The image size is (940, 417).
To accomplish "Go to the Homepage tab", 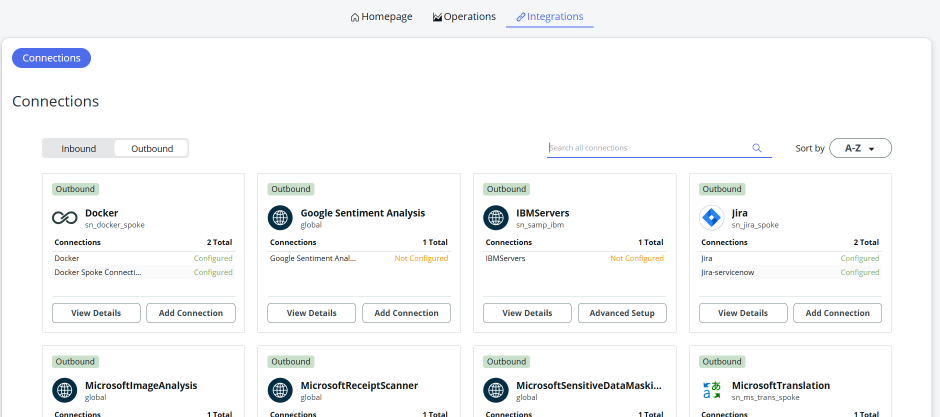I will [x=381, y=17].
